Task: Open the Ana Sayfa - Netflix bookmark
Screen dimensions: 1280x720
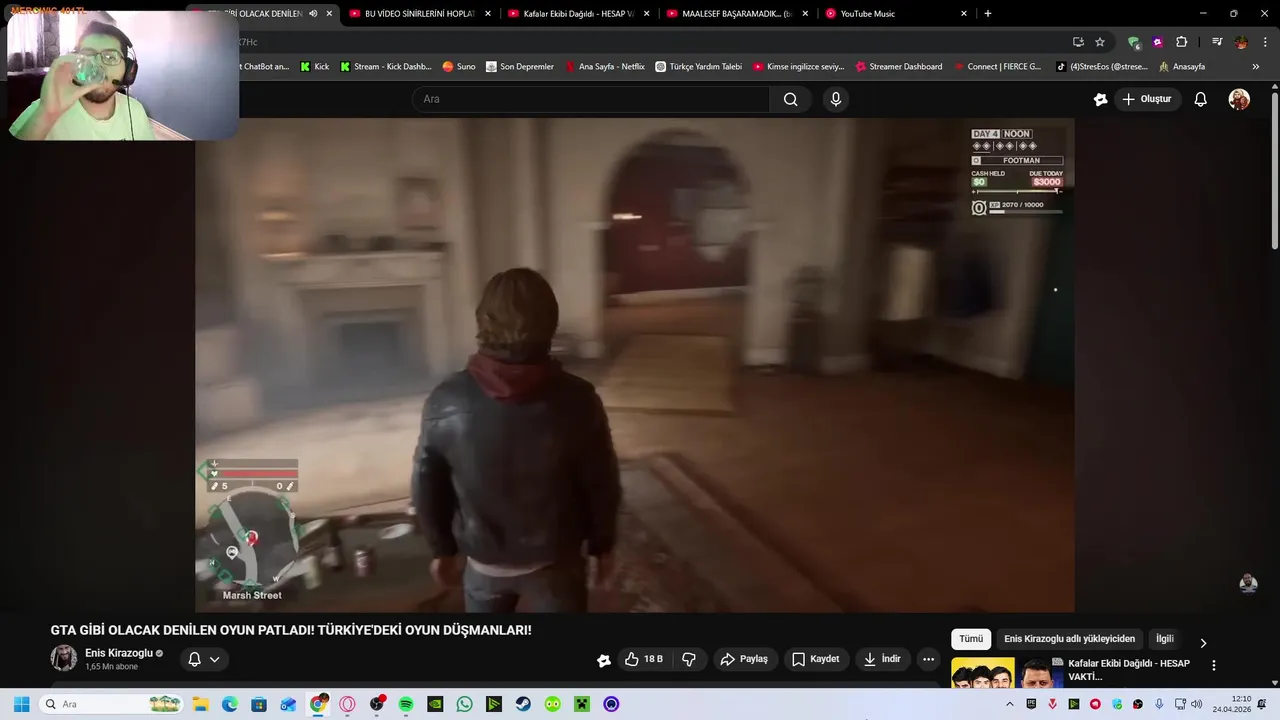Action: [605, 67]
